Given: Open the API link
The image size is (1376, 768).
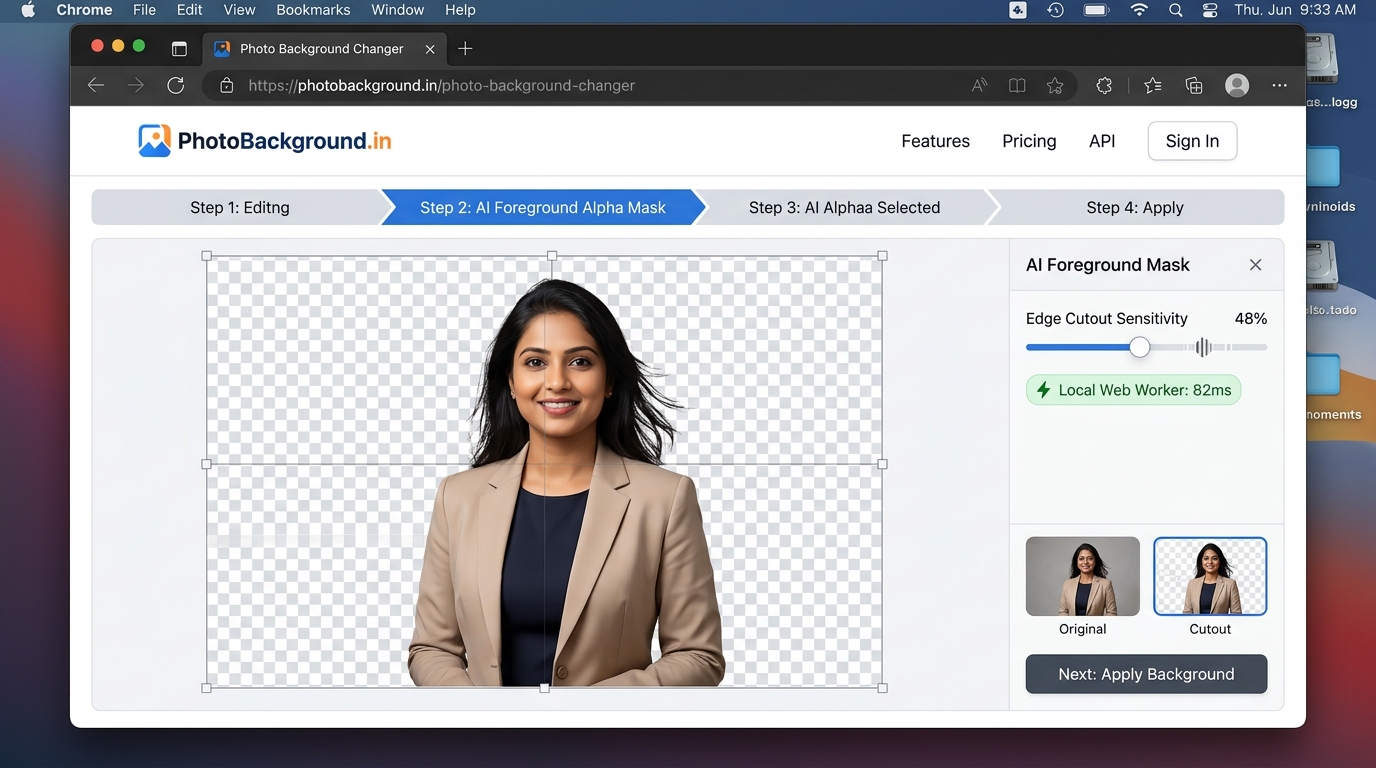Looking at the screenshot, I should tap(1102, 141).
